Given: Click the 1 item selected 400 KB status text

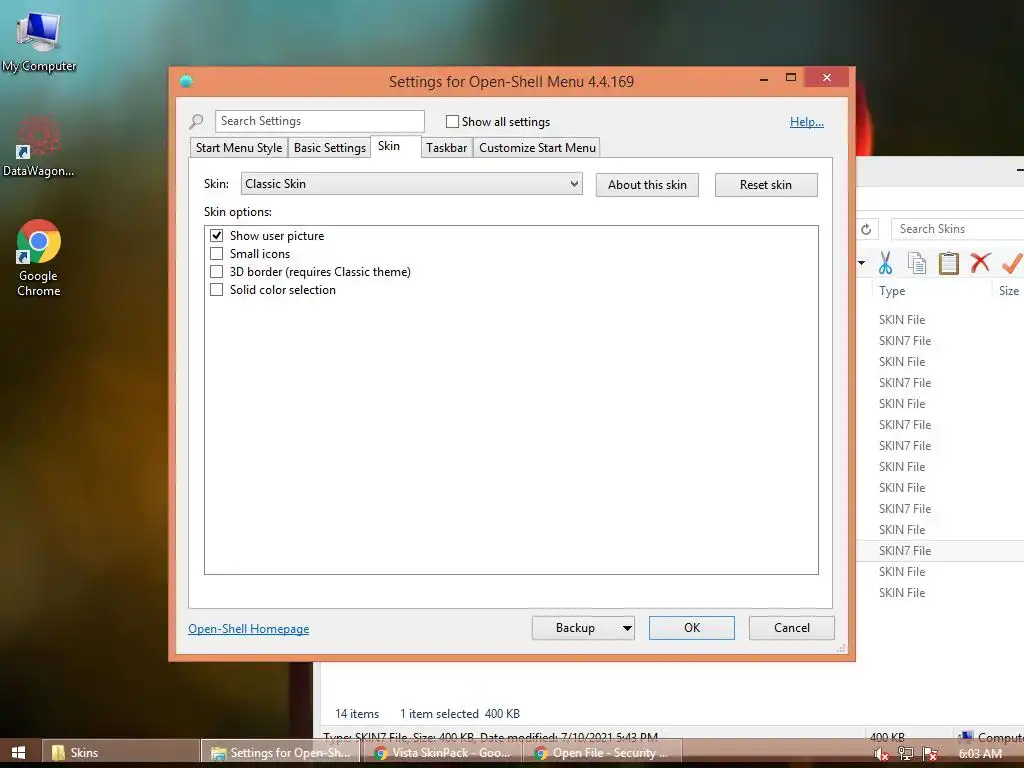Looking at the screenshot, I should [x=460, y=714].
